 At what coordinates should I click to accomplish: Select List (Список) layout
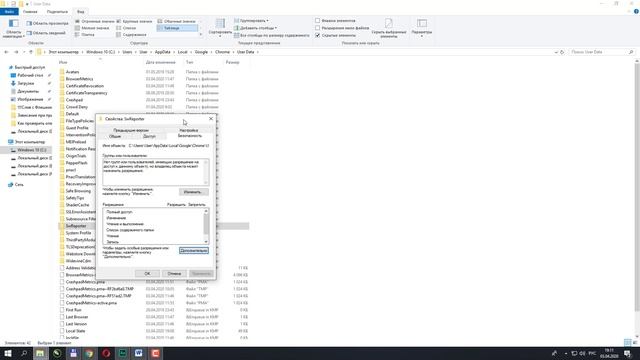[x=126, y=28]
